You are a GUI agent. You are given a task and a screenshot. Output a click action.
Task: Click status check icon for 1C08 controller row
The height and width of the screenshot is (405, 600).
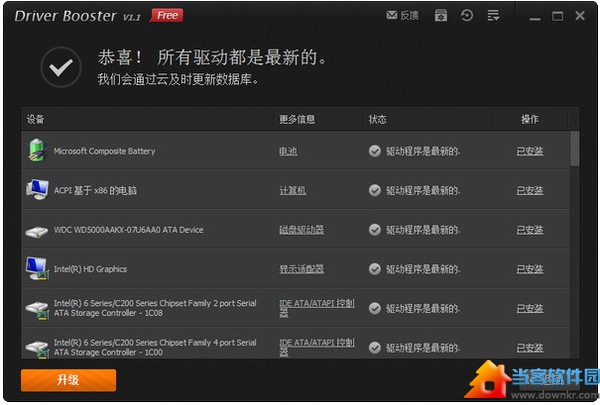click(x=375, y=309)
